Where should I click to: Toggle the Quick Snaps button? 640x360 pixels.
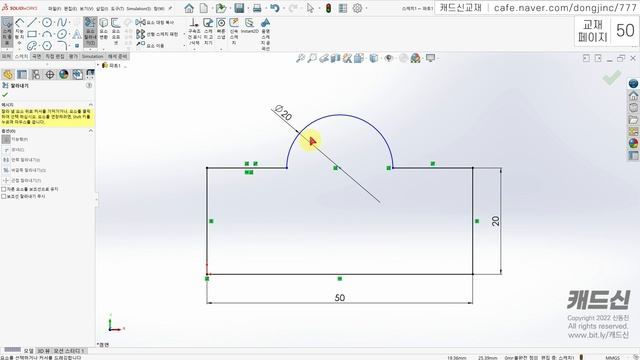click(x=221, y=29)
